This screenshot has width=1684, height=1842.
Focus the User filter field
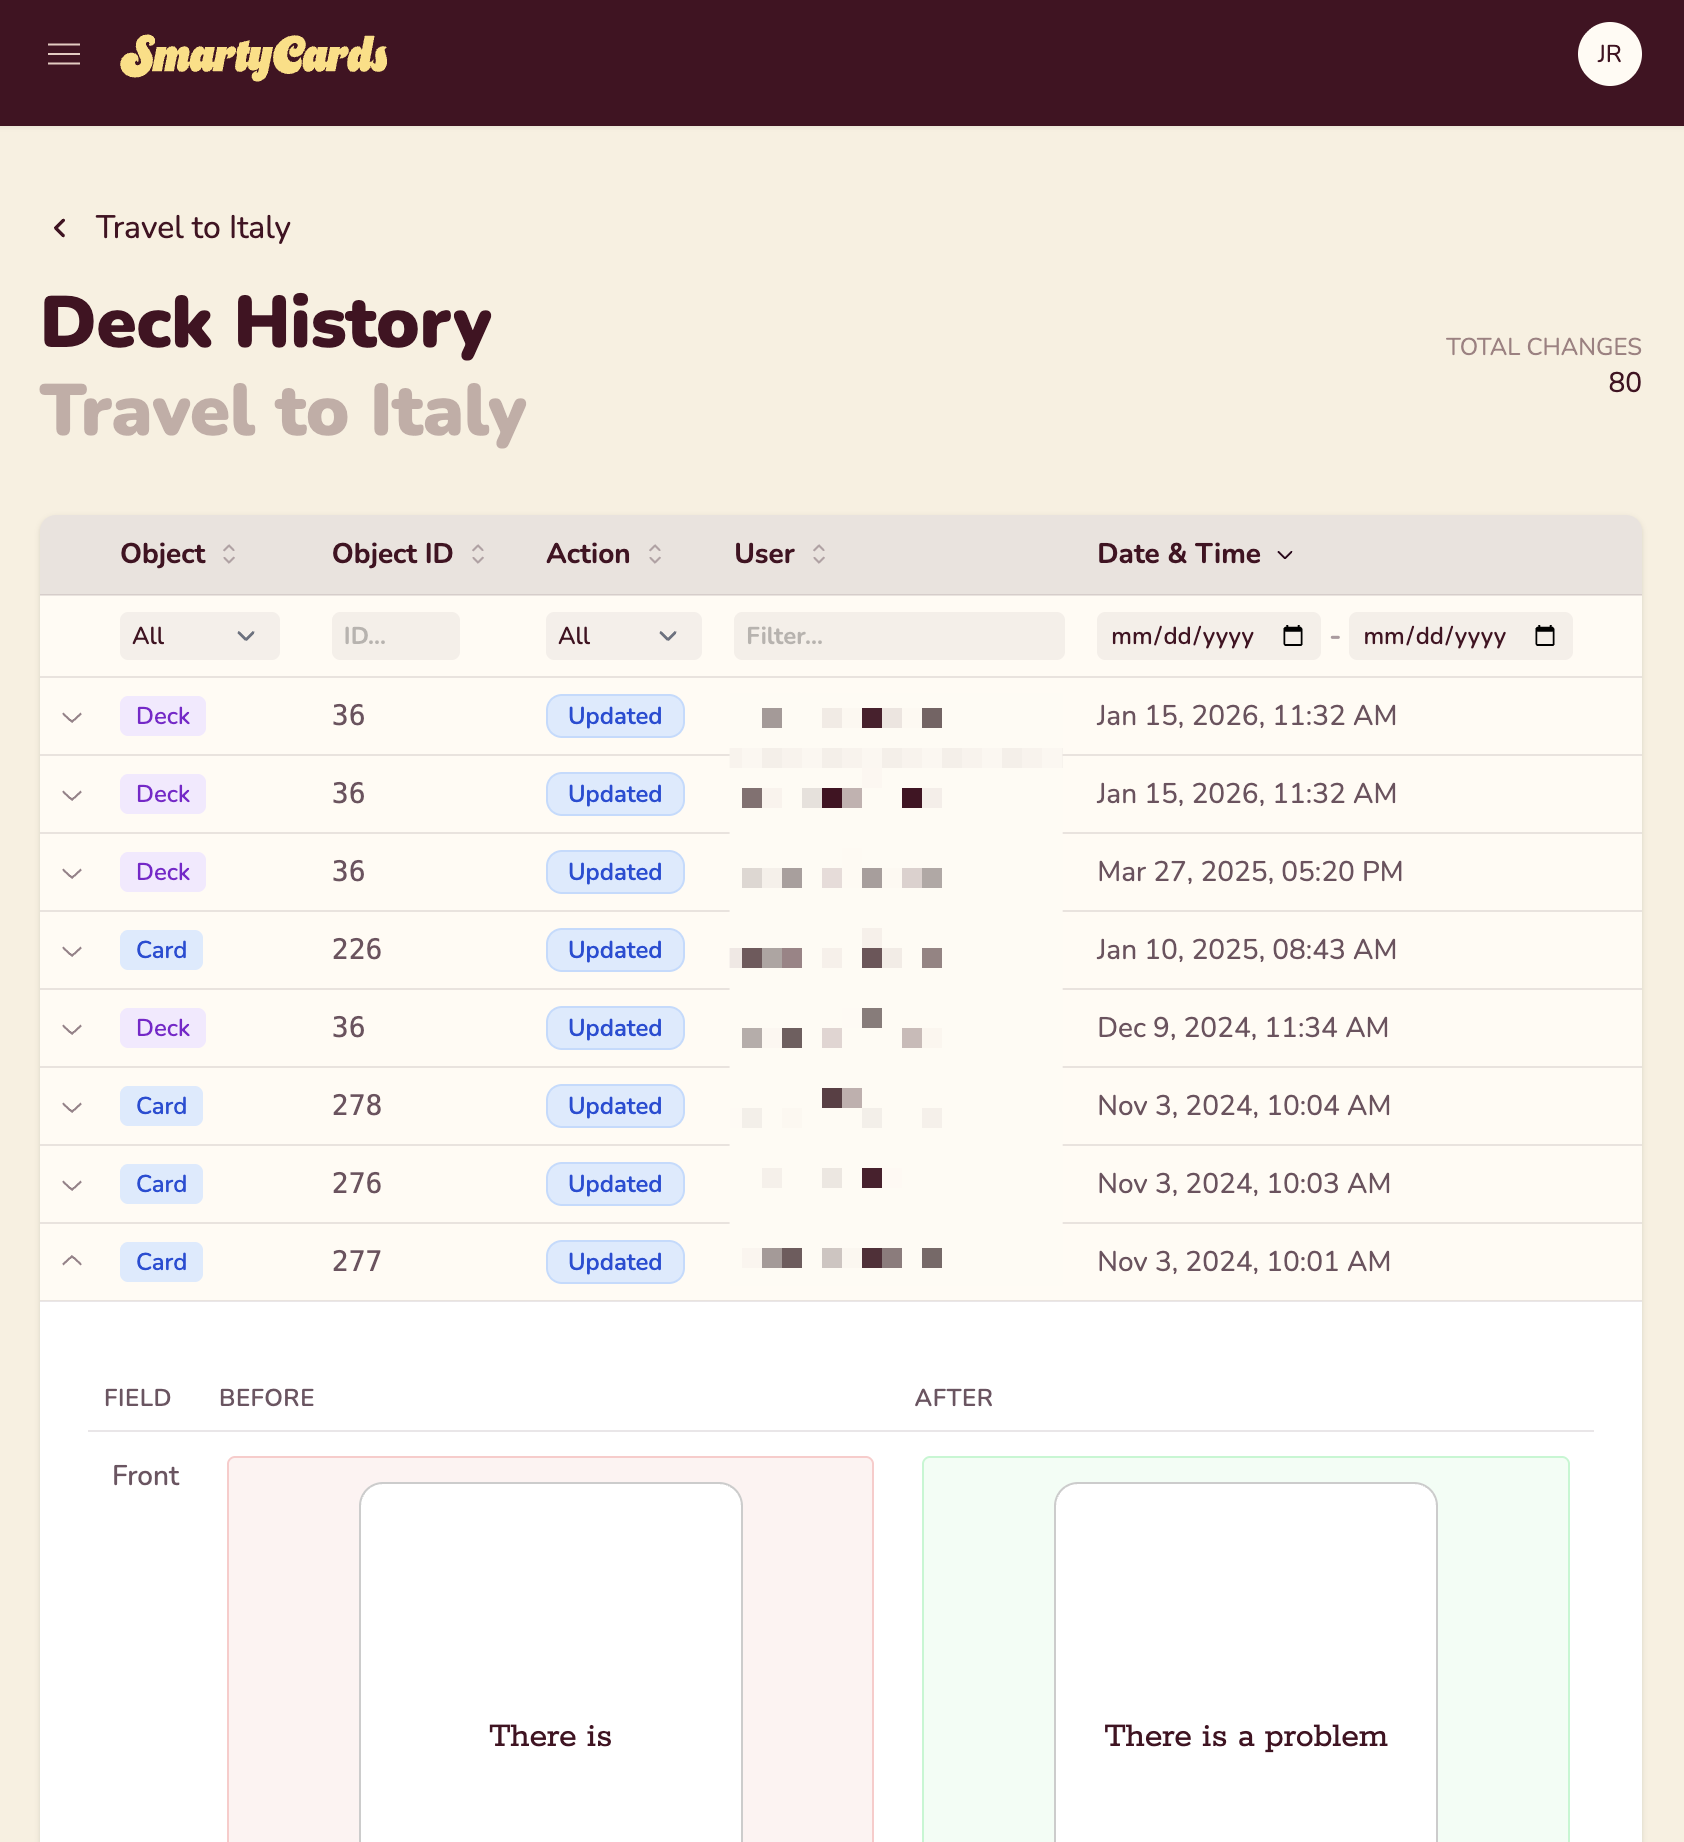point(898,636)
